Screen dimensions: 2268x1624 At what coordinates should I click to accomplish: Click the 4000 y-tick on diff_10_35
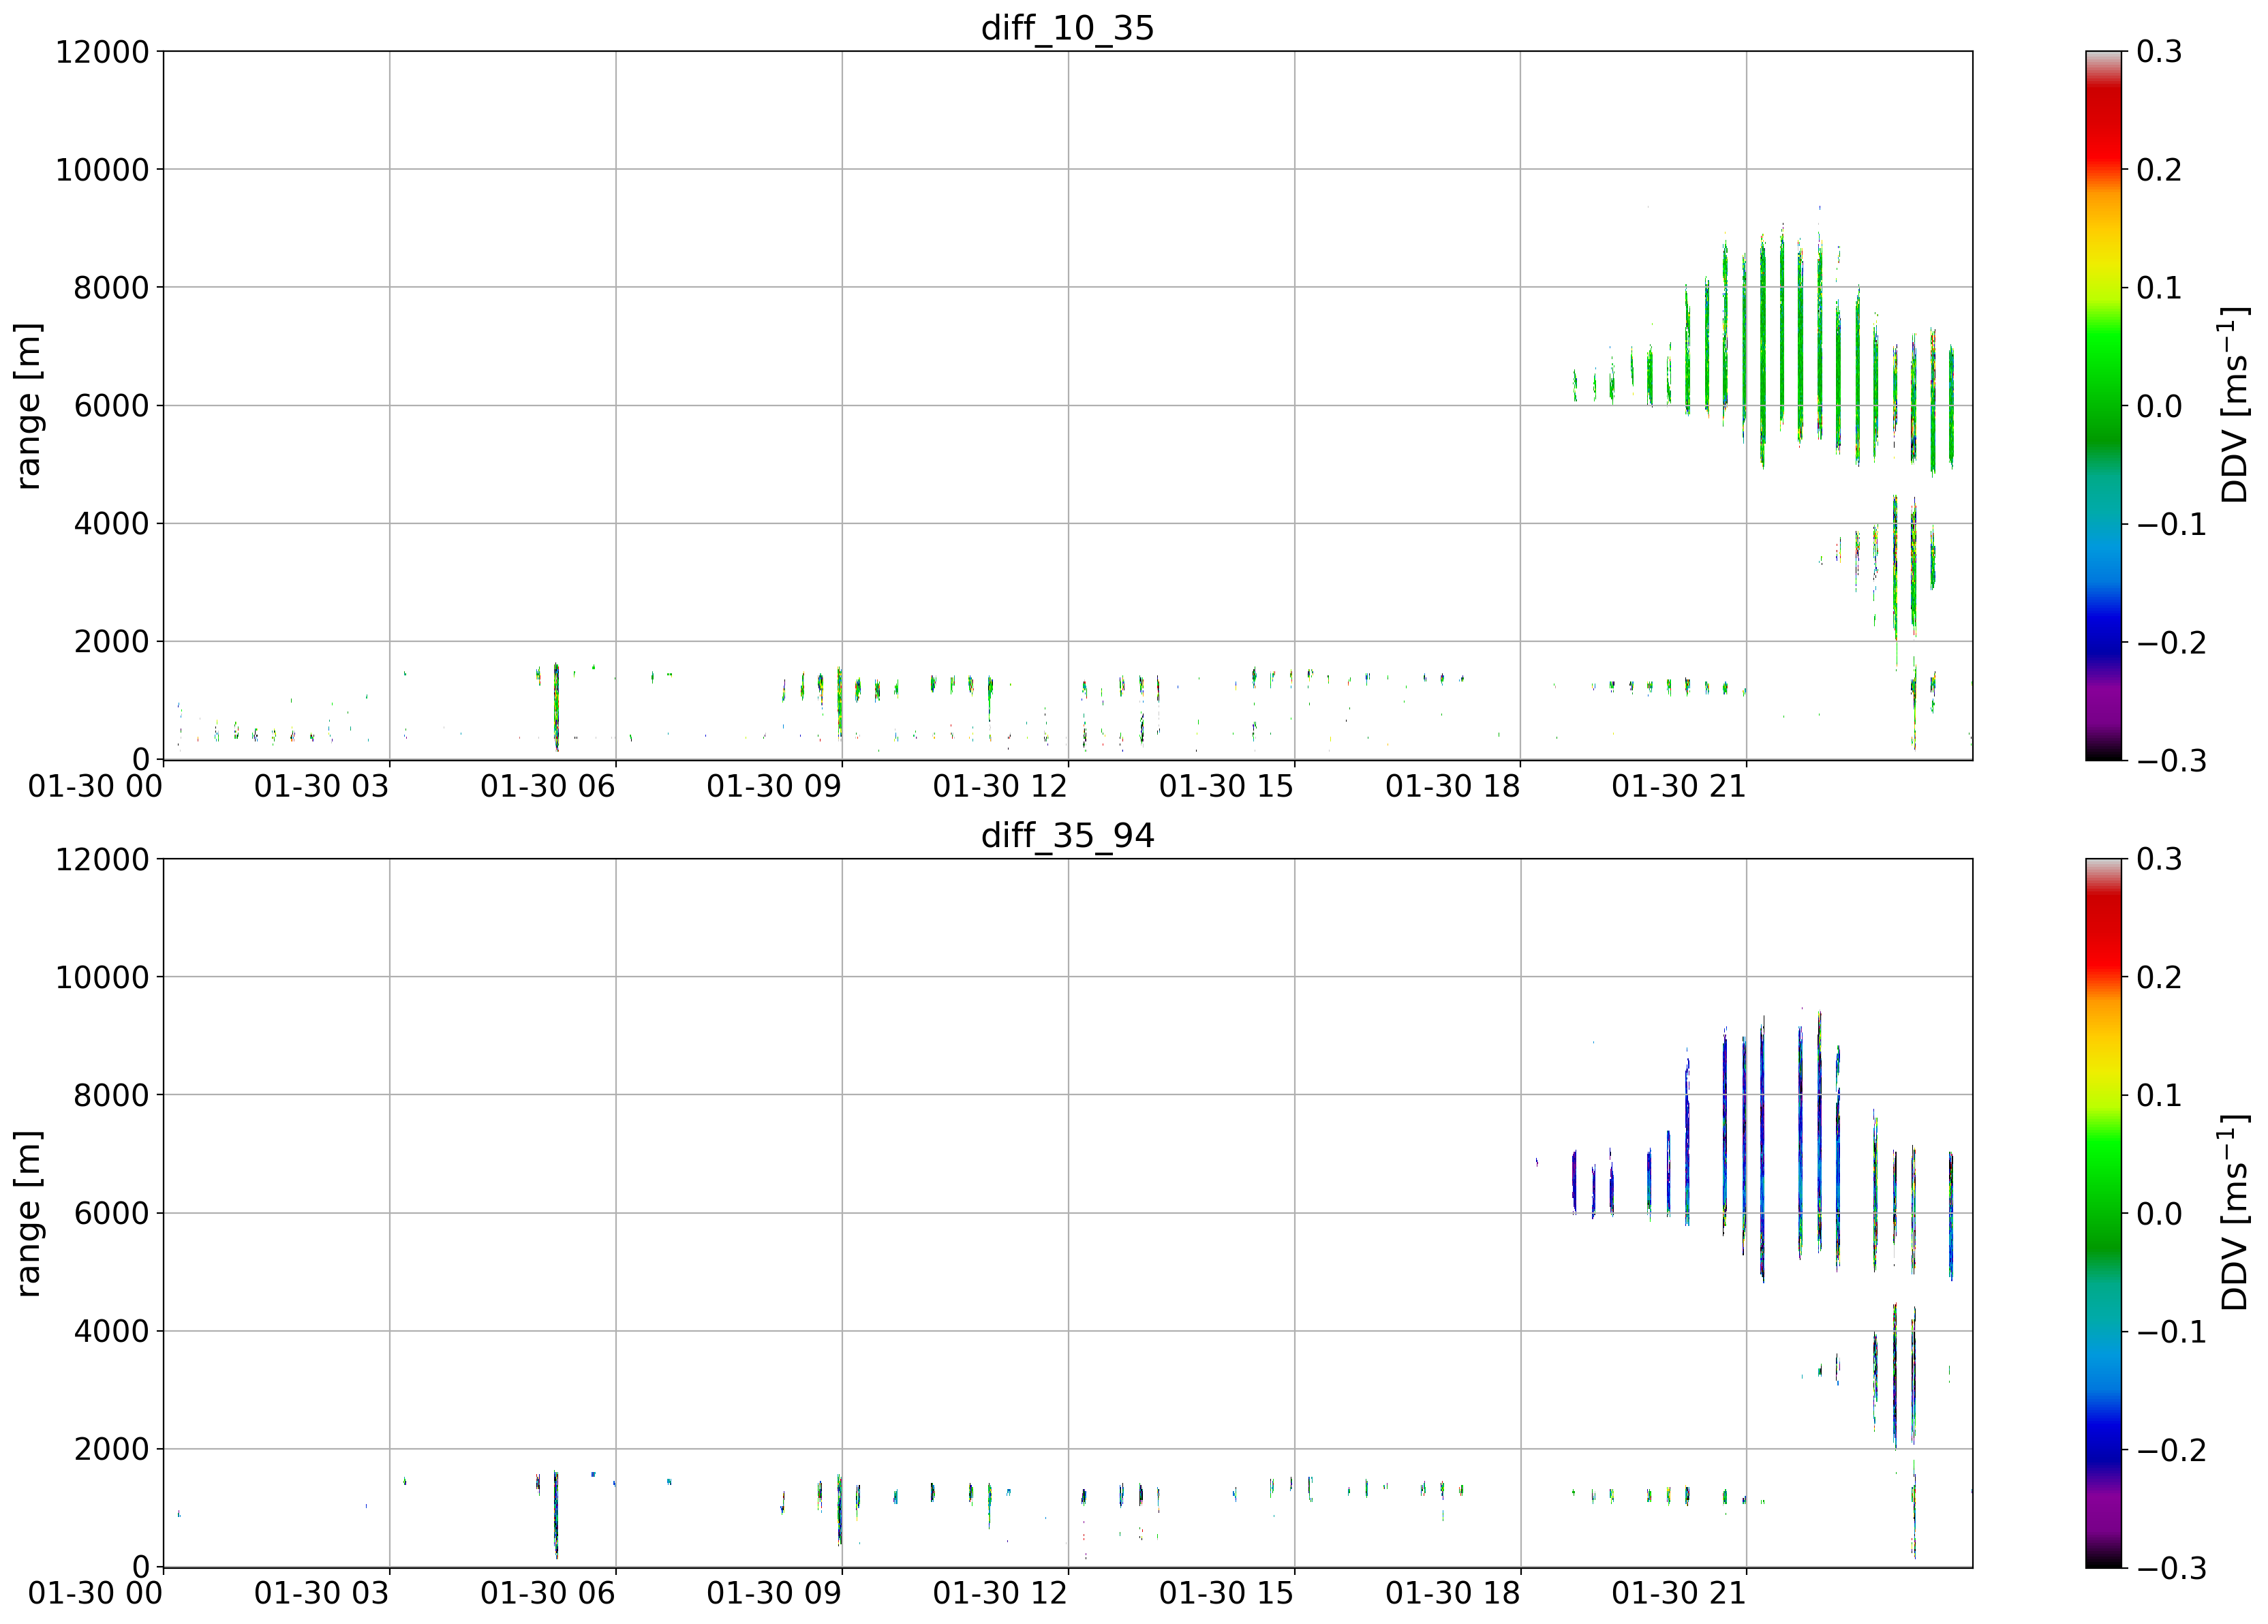coord(111,524)
